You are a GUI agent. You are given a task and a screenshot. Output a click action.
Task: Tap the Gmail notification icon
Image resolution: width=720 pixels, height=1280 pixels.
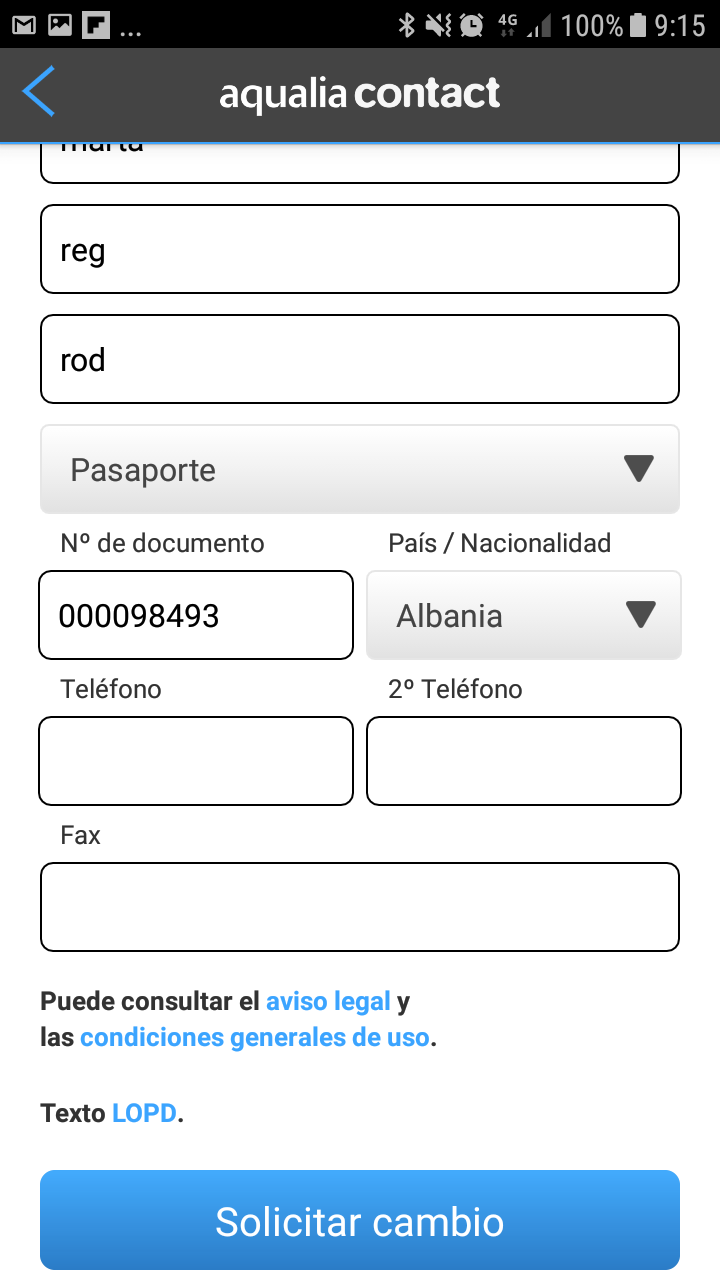[x=23, y=24]
